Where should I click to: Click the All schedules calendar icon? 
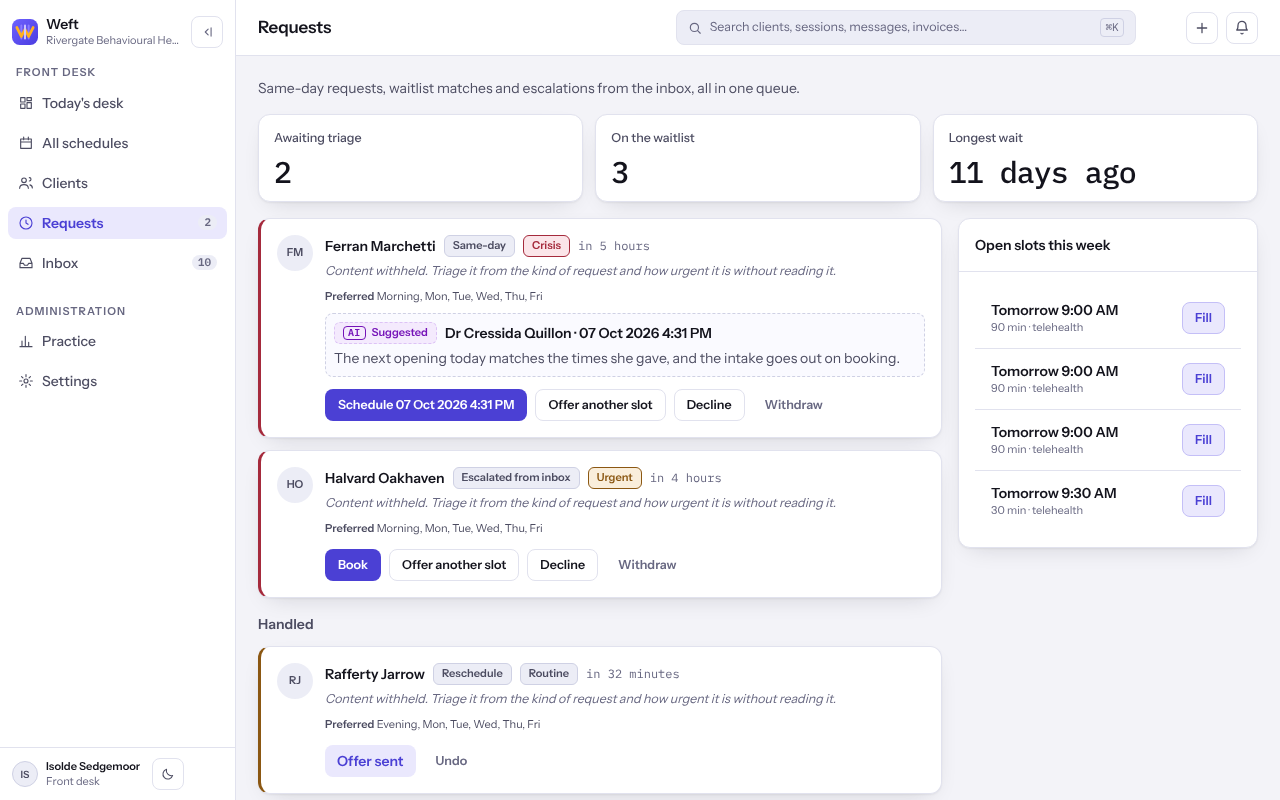[26, 143]
